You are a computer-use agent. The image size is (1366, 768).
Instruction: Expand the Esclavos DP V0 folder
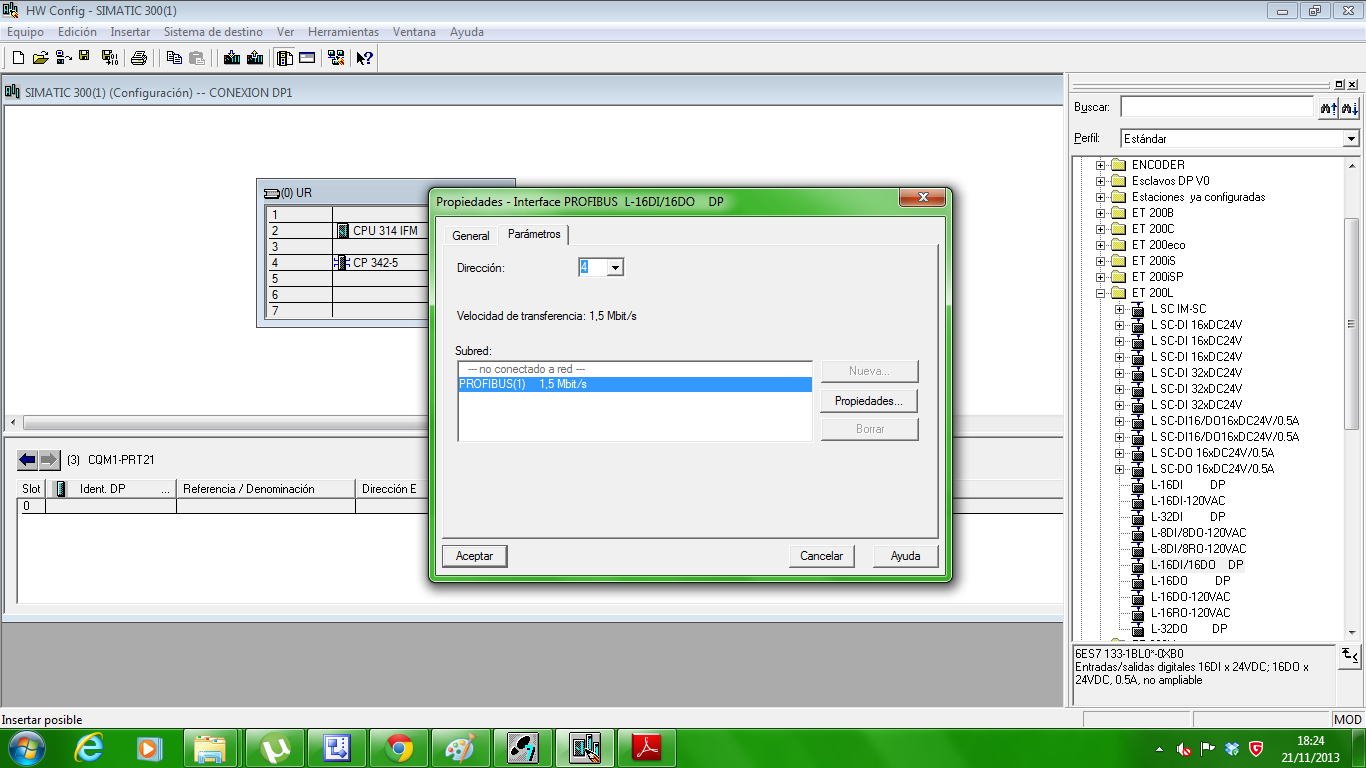1101,181
